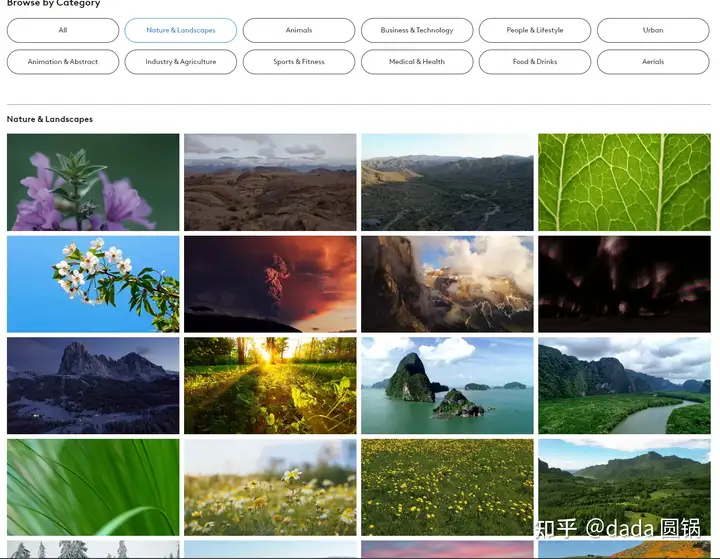Open the river through mangrove forest thumbnail
This screenshot has height=559, width=720.
624,386
